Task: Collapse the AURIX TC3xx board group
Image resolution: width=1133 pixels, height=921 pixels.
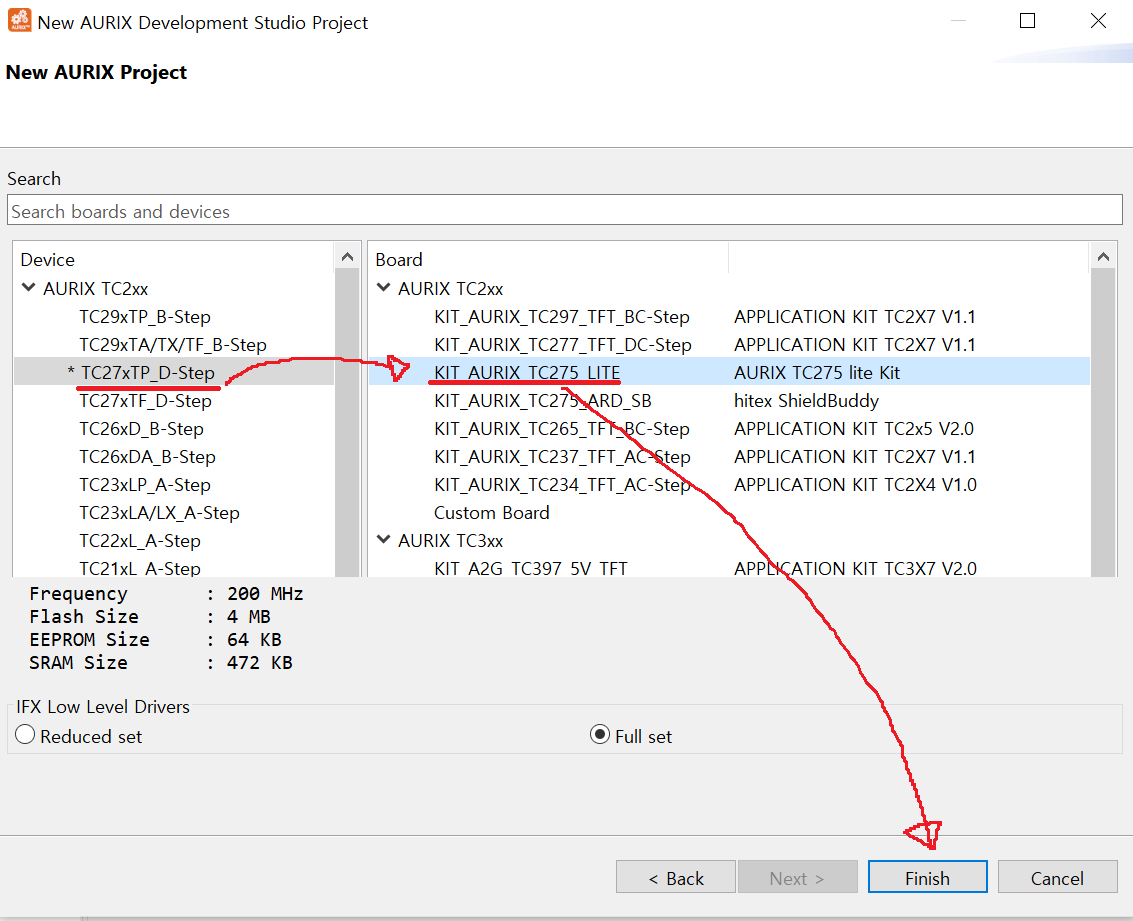Action: coord(384,540)
